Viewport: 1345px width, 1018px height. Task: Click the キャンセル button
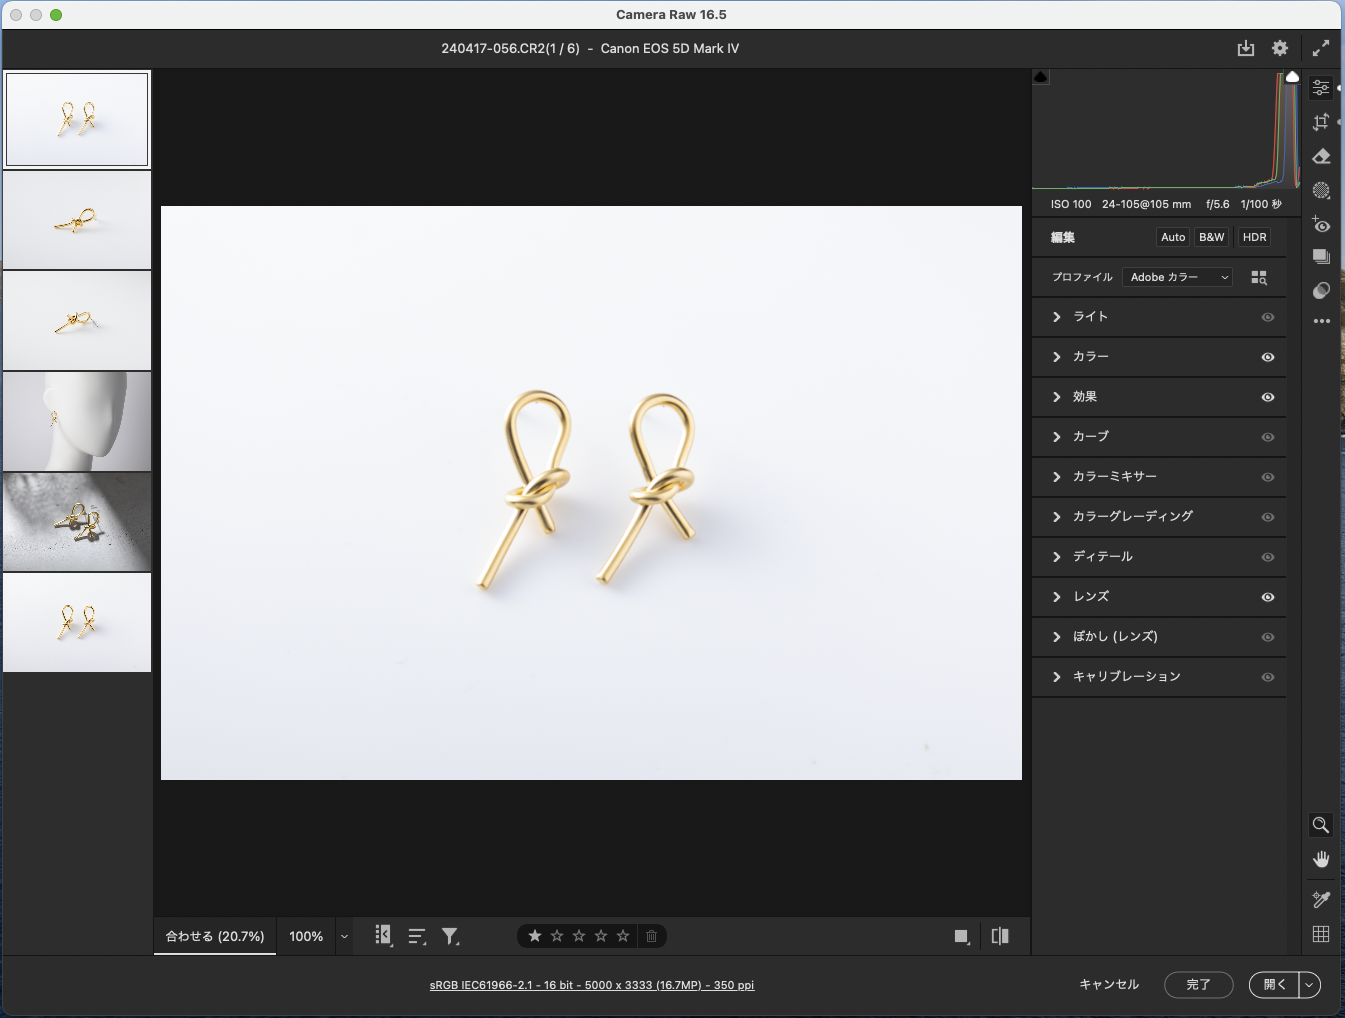[x=1108, y=985]
